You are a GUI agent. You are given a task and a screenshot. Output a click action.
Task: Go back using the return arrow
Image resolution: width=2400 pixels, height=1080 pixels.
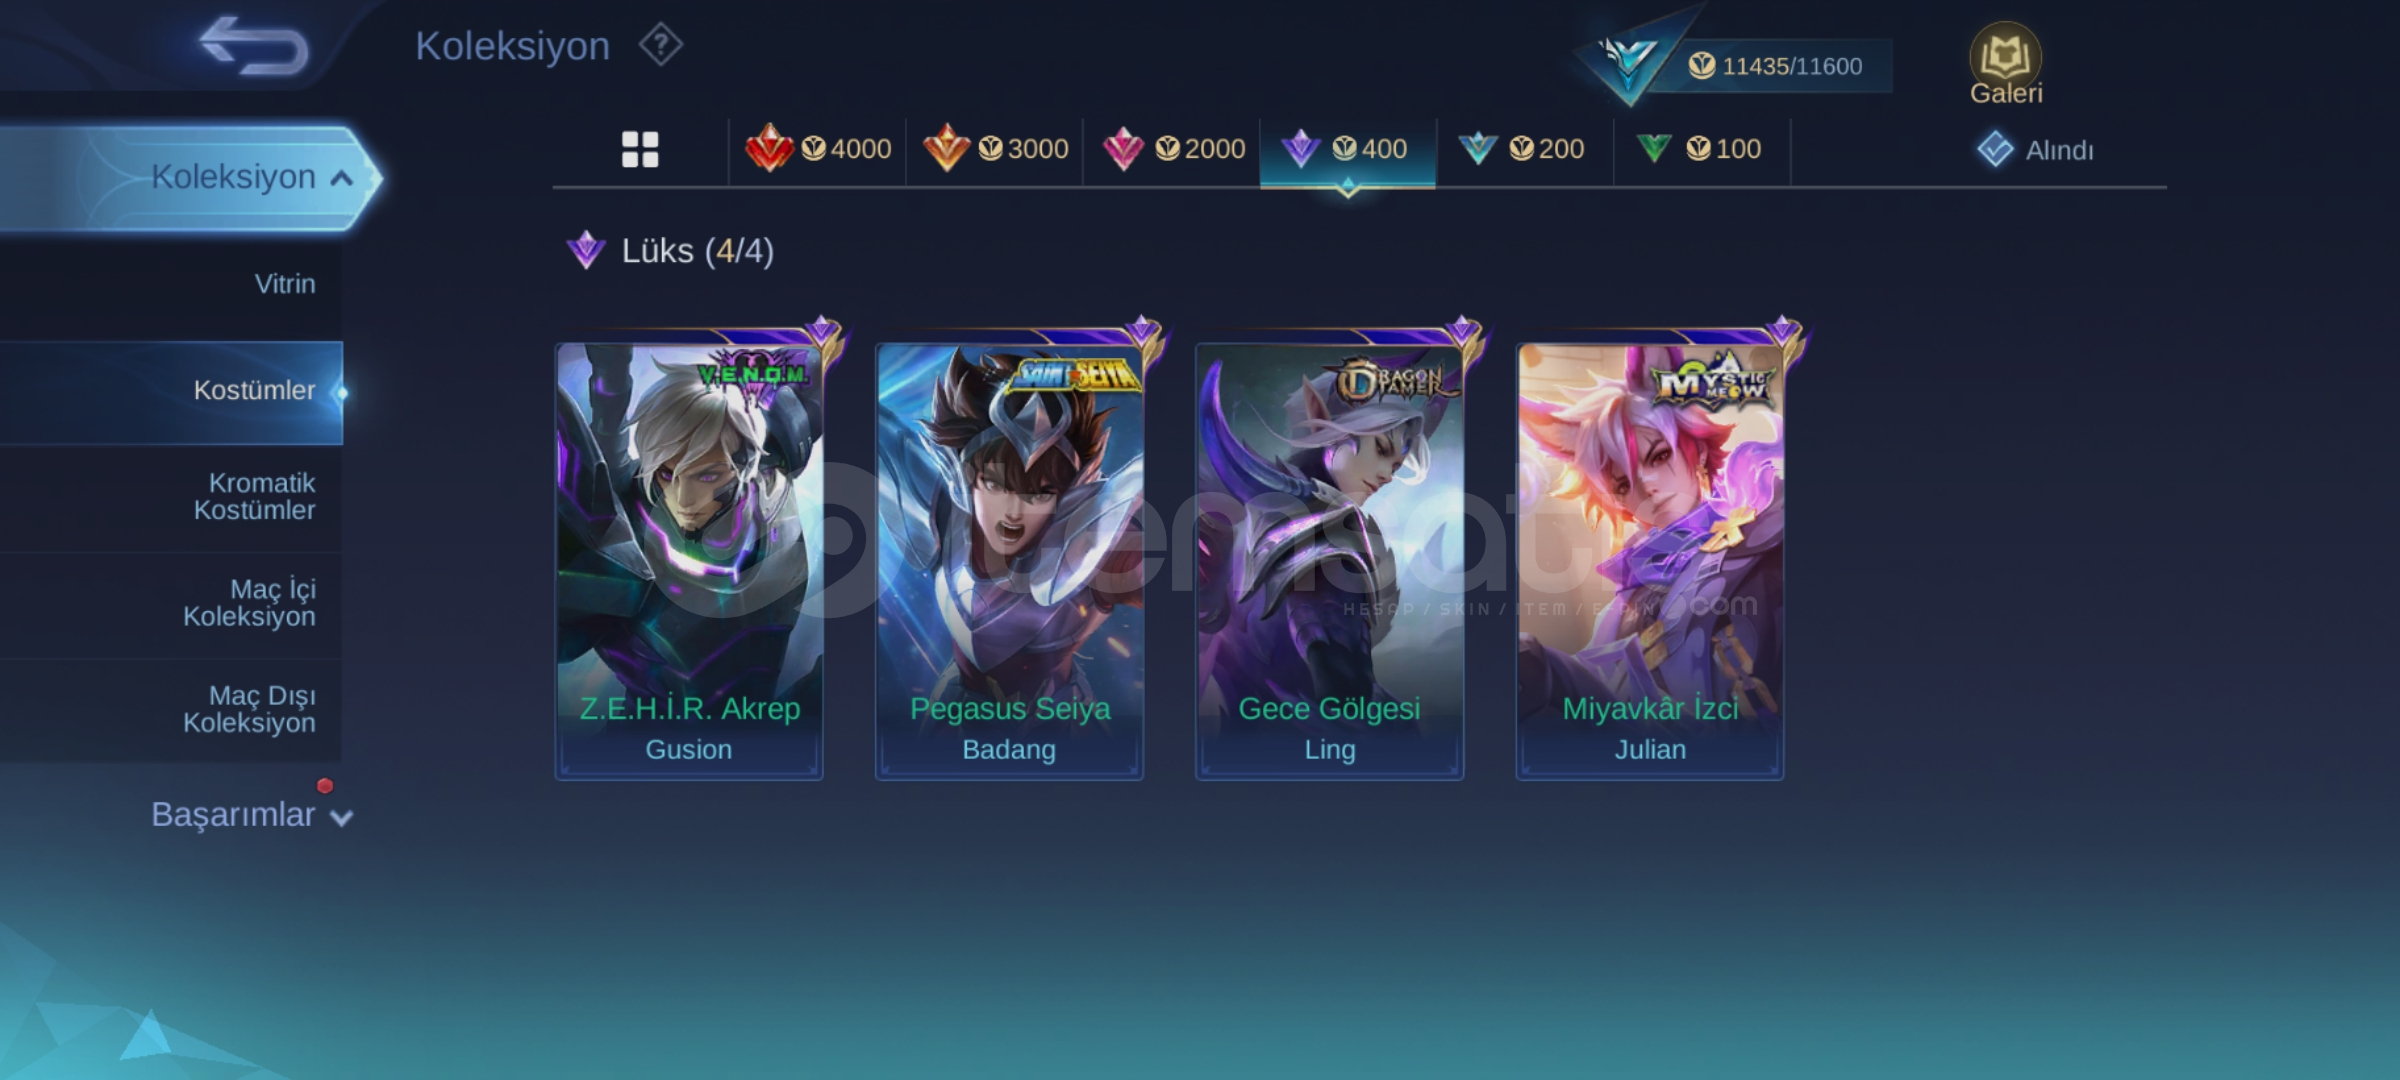coord(254,46)
